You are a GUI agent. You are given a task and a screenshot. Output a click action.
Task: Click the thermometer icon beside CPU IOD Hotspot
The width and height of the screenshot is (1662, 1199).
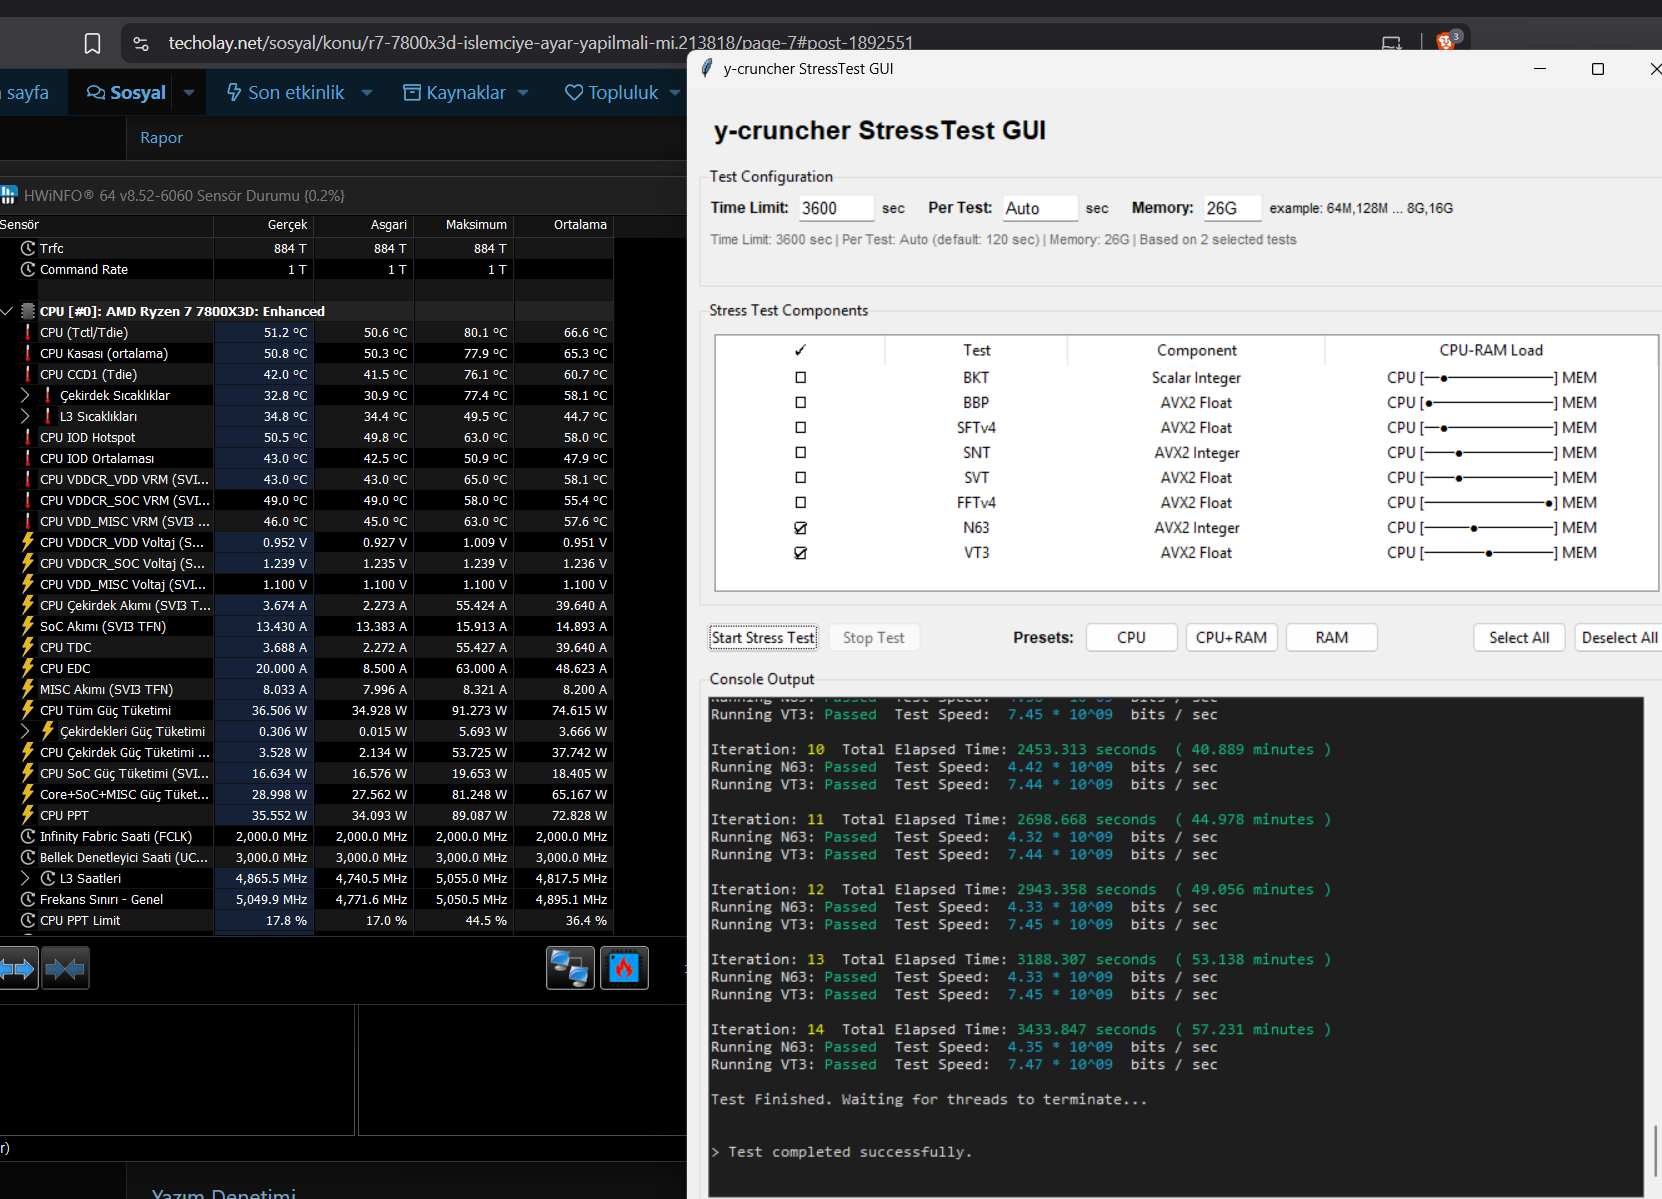click(x=28, y=437)
